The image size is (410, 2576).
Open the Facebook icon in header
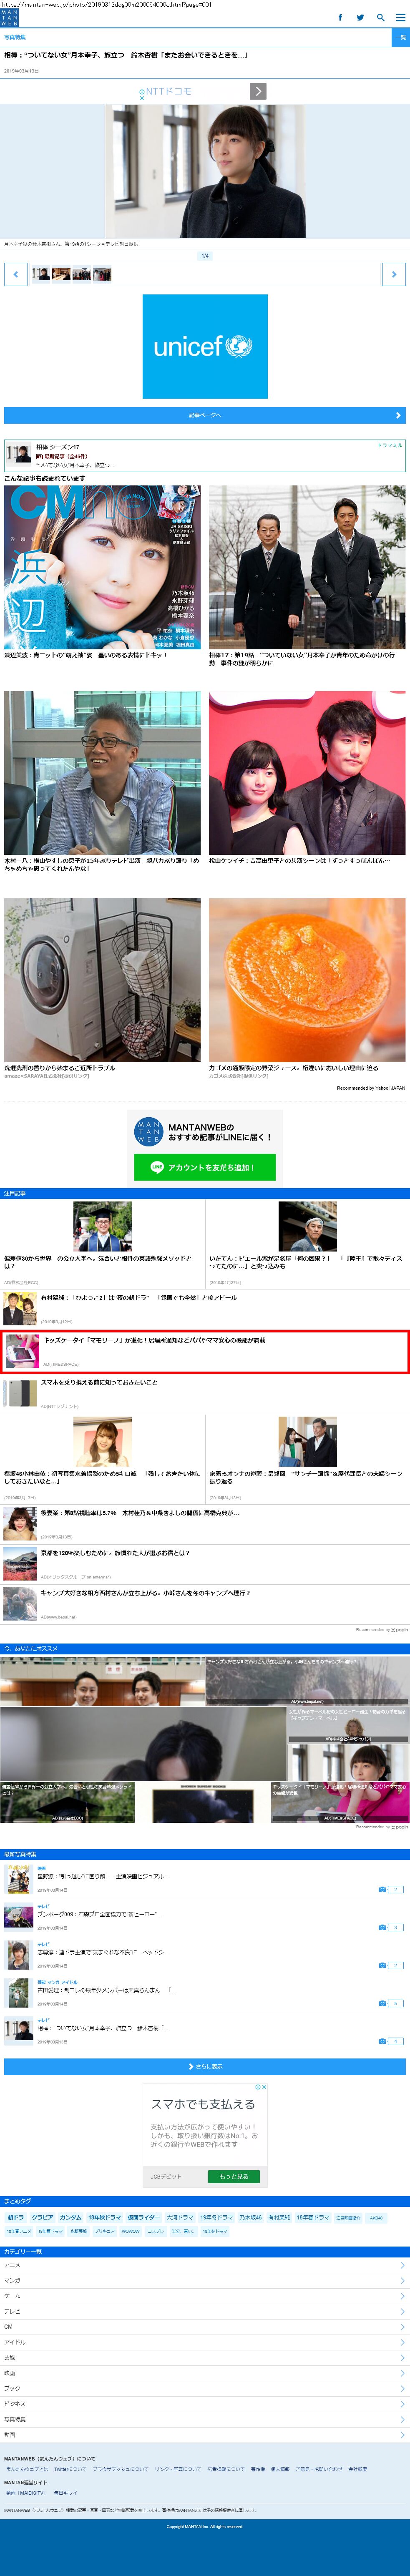(x=340, y=17)
